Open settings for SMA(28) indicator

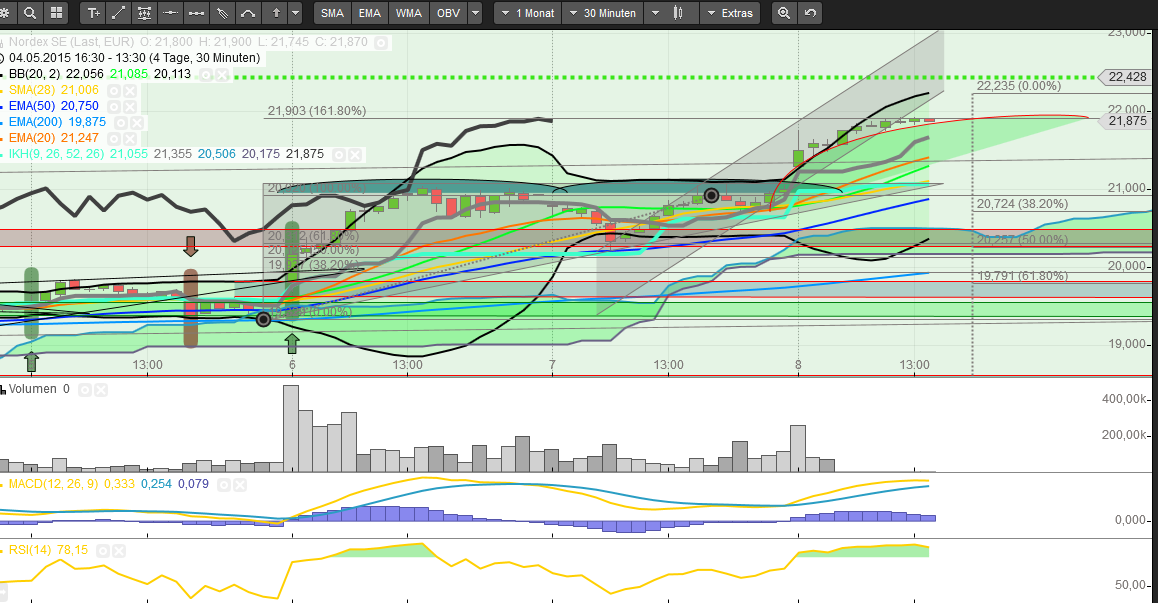click(x=114, y=90)
